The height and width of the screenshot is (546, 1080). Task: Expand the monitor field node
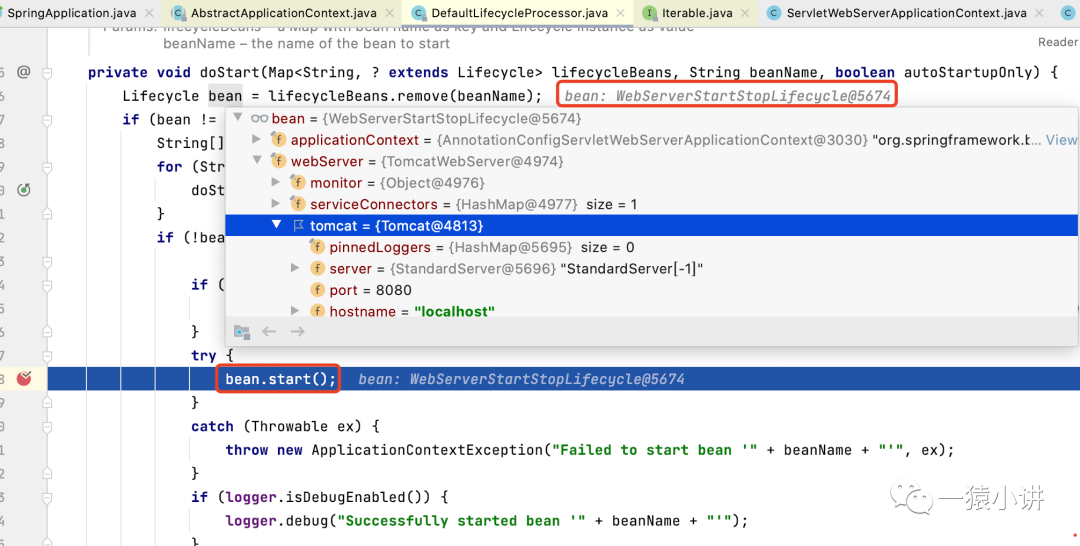276,182
